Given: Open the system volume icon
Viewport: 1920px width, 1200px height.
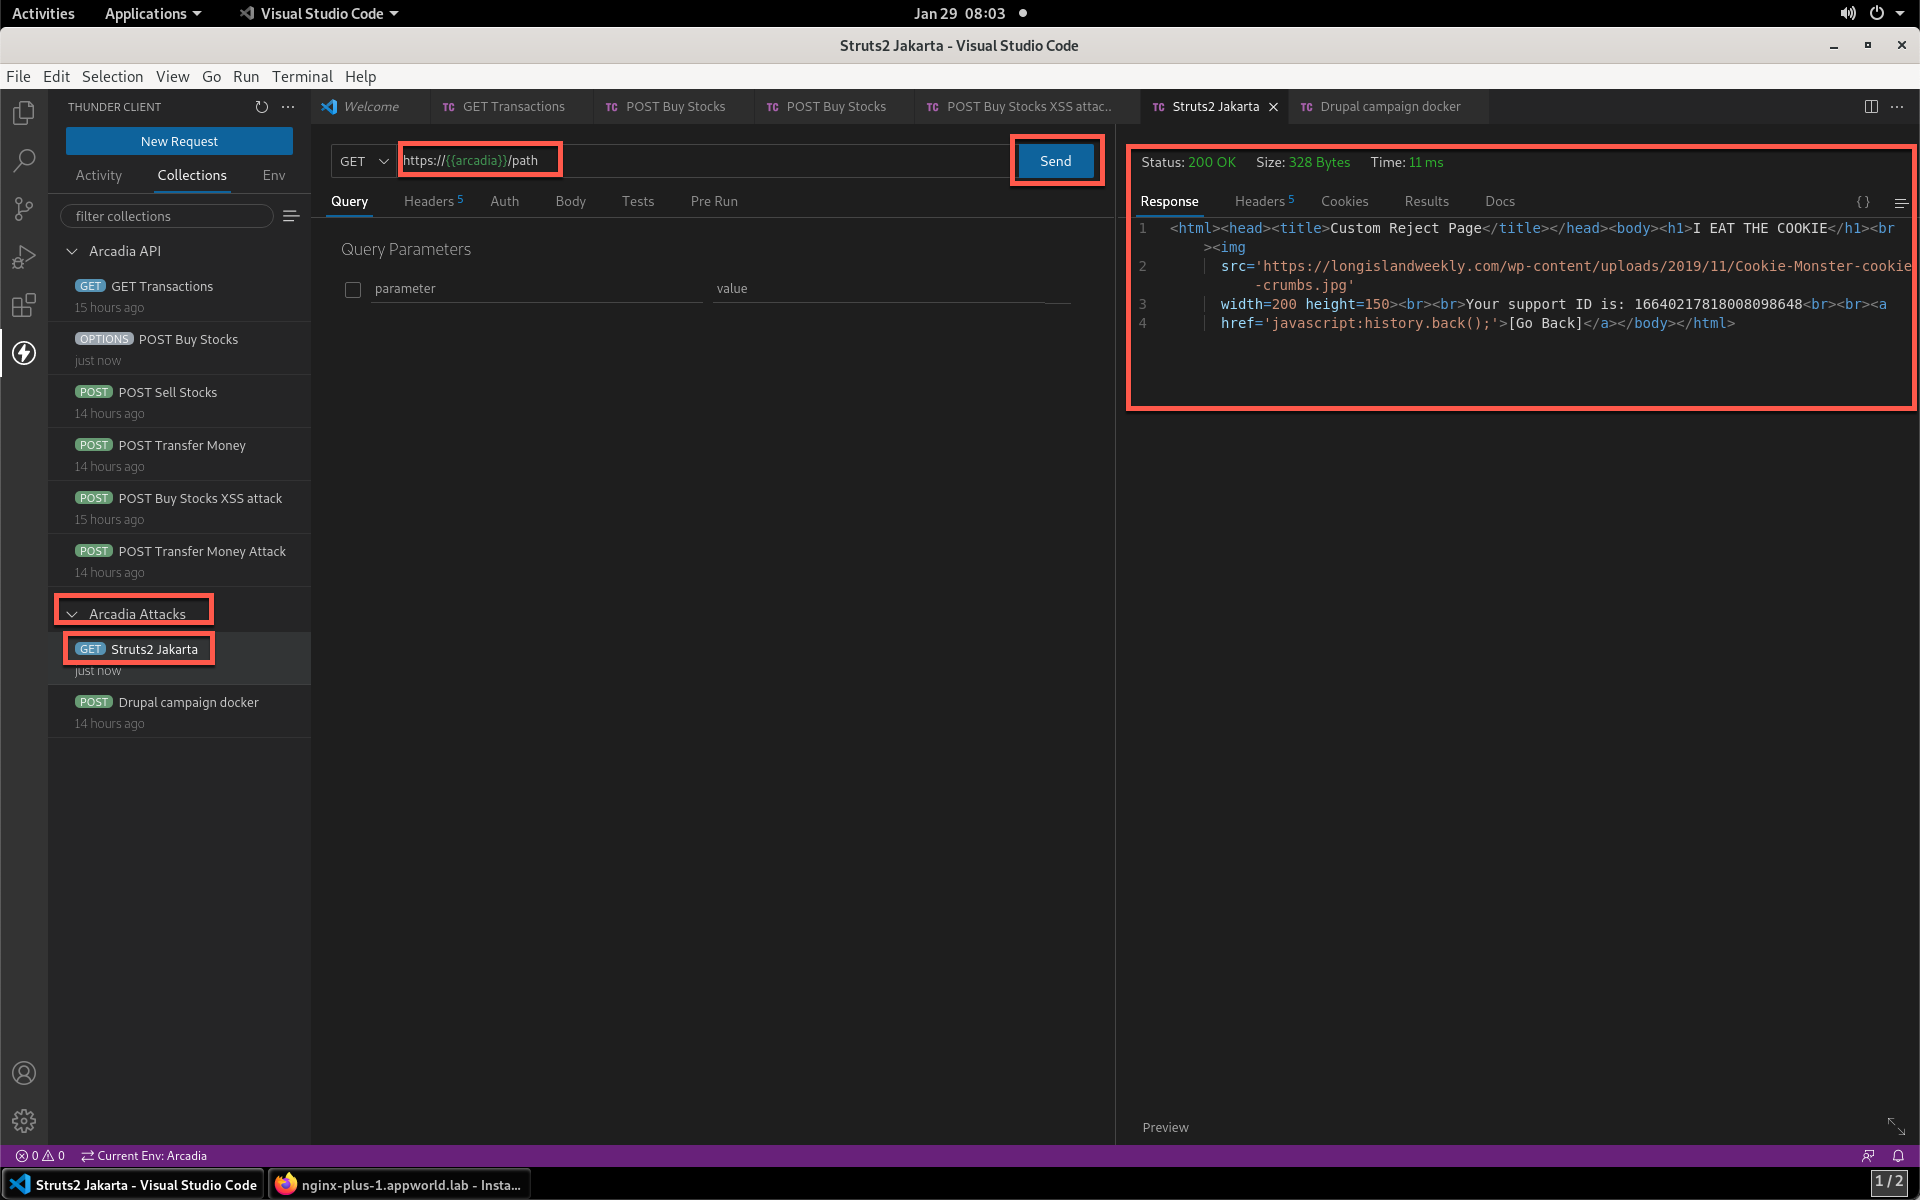Looking at the screenshot, I should (1847, 13).
